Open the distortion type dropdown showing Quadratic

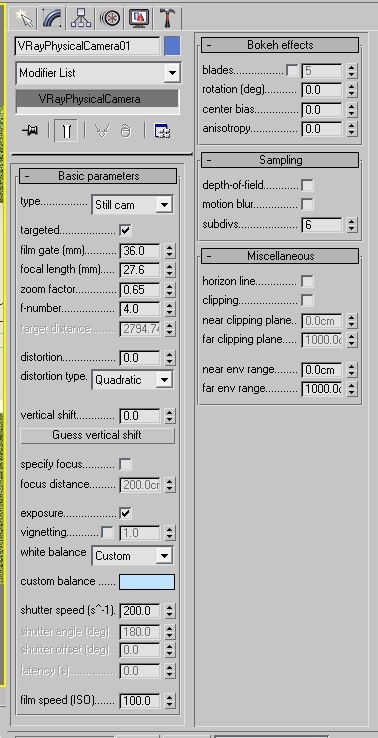pos(132,380)
